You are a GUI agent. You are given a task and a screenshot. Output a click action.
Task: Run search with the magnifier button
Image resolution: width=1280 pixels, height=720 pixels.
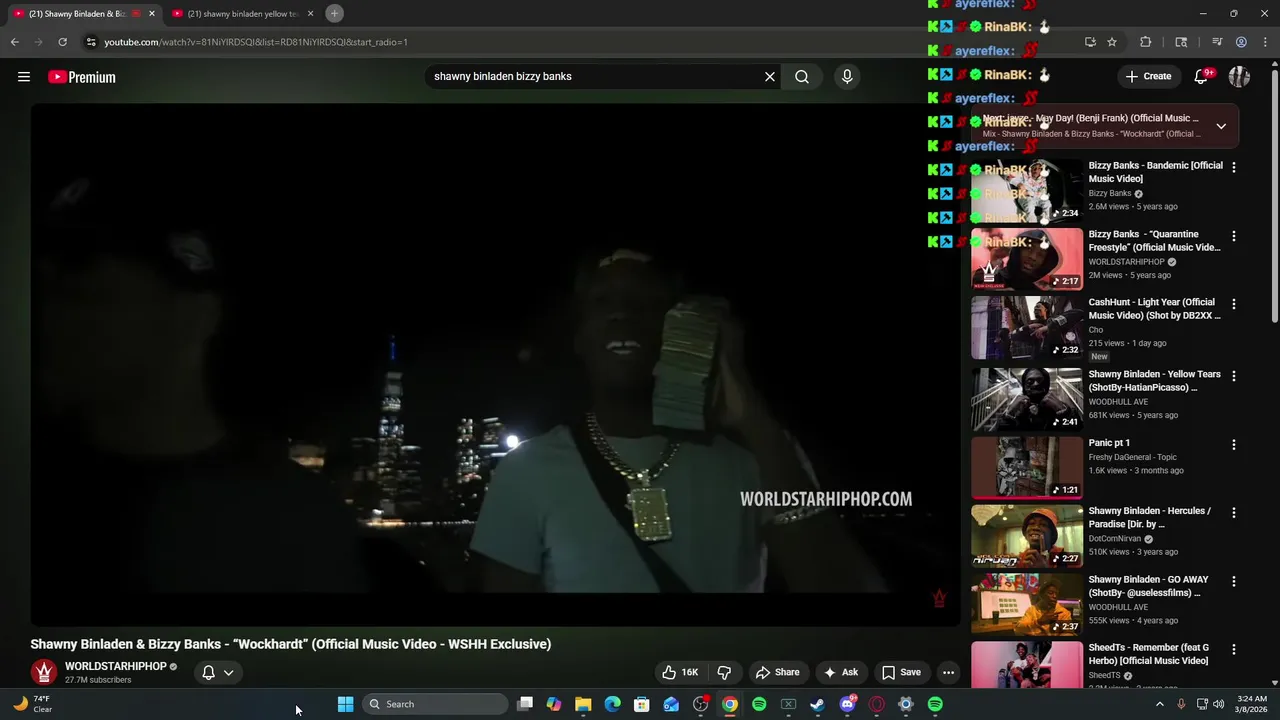(802, 77)
